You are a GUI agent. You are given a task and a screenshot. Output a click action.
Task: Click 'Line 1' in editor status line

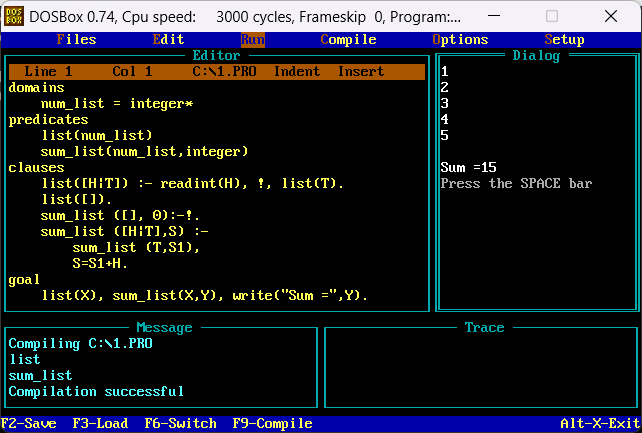pos(48,72)
